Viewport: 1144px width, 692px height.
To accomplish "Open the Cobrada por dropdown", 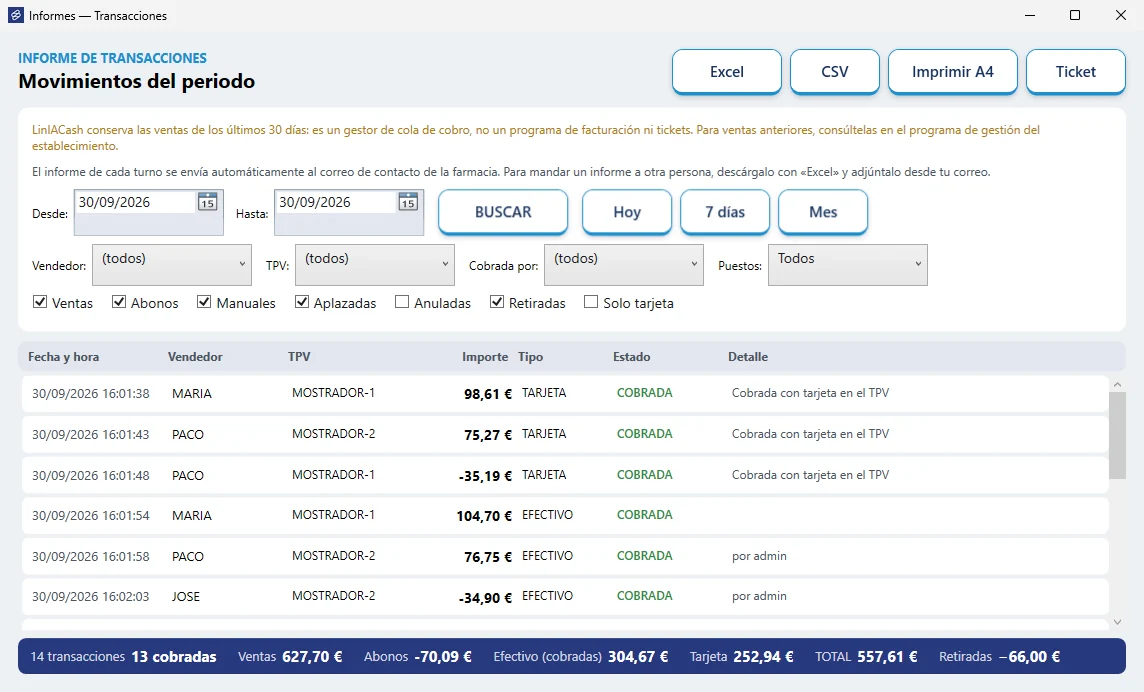I will 624,265.
